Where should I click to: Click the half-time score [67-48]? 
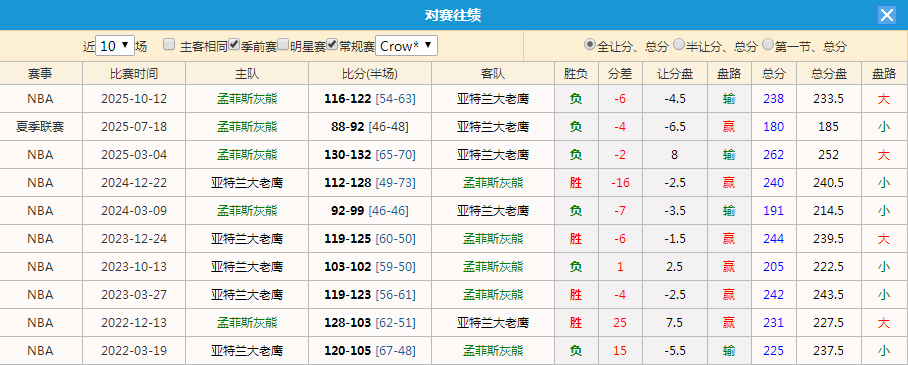pos(396,351)
